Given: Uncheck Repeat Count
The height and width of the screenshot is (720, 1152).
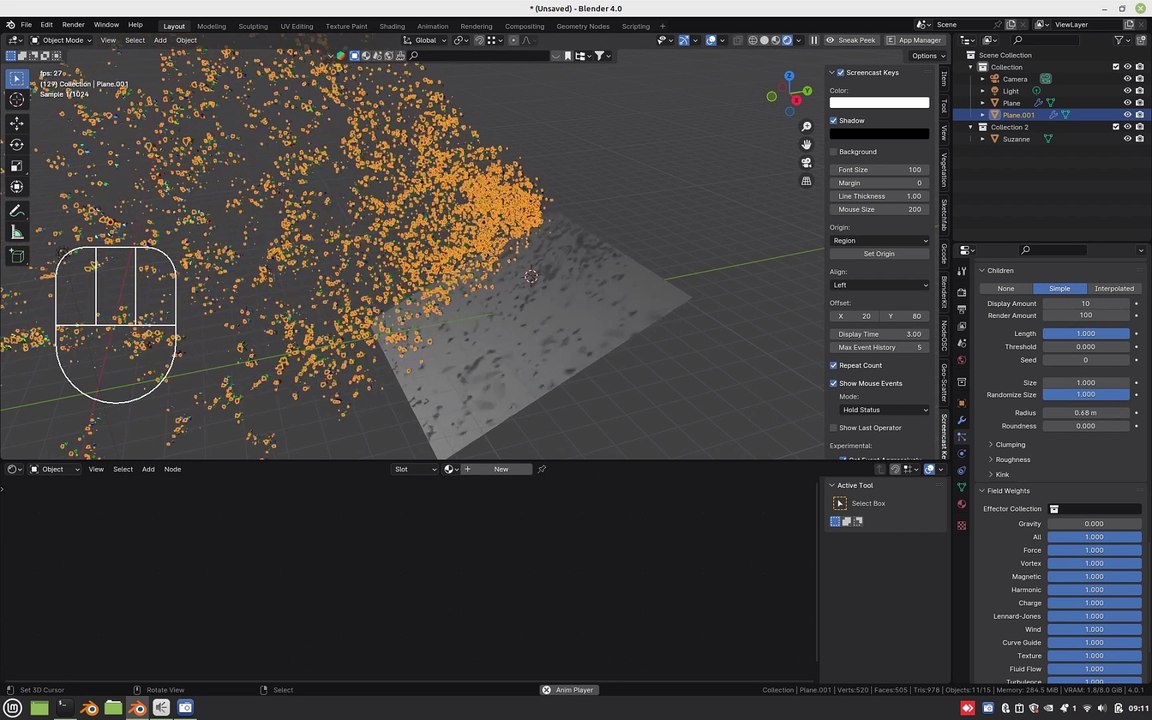Looking at the screenshot, I should pyautogui.click(x=834, y=365).
